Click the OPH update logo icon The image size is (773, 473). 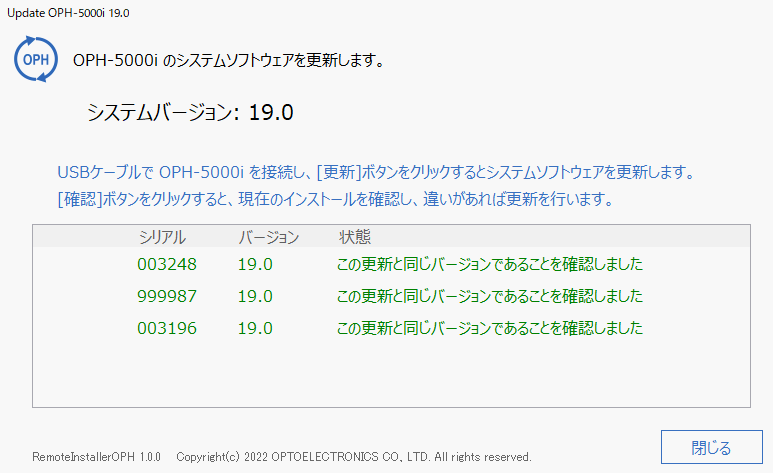point(36,59)
